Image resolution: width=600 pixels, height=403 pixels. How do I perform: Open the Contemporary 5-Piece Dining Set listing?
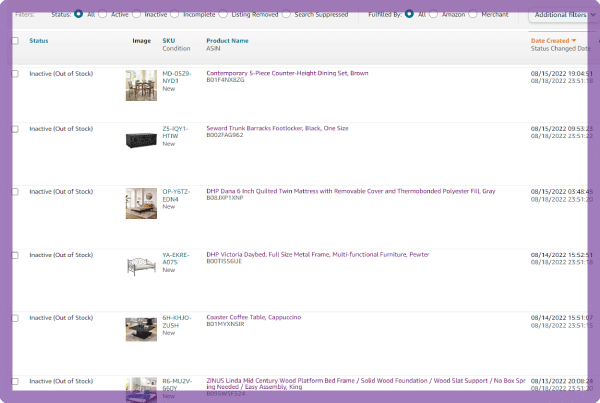click(287, 73)
